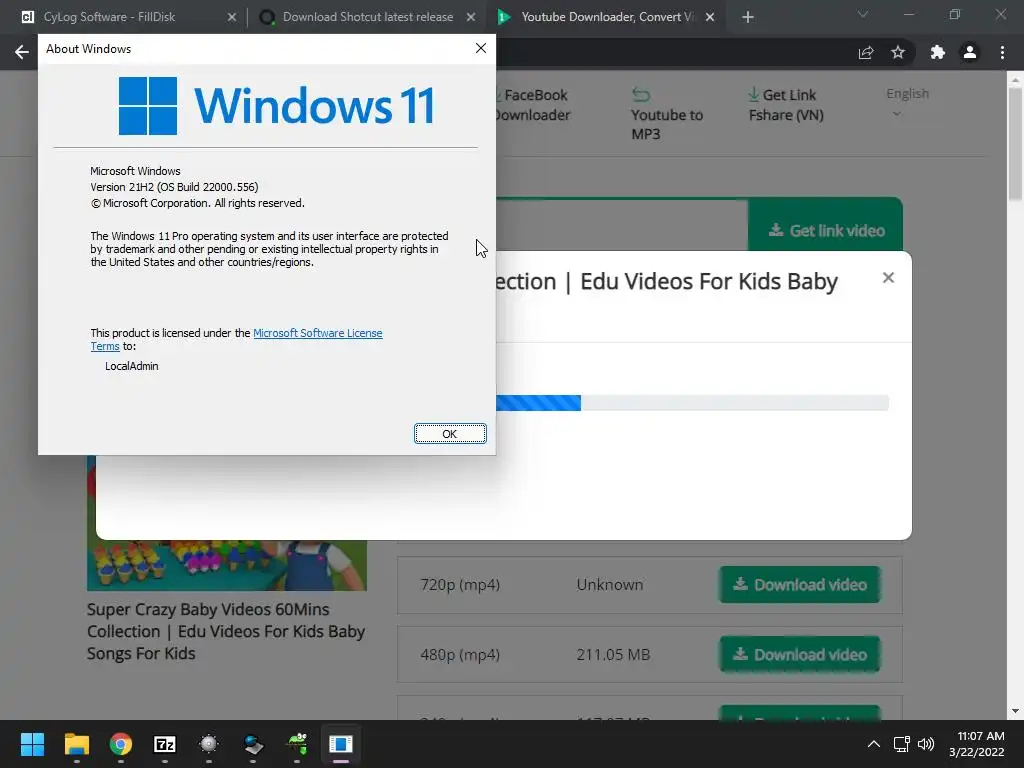The width and height of the screenshot is (1024, 768).
Task: Open 7-Zip from taskbar
Action: tap(165, 744)
